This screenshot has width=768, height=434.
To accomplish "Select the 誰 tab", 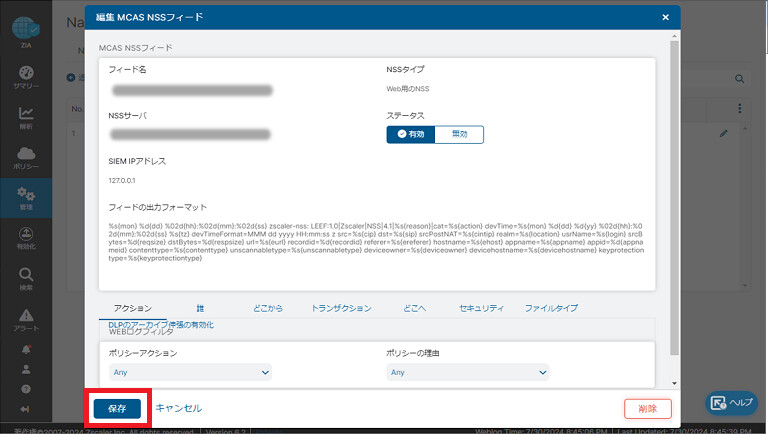I will click(x=200, y=308).
